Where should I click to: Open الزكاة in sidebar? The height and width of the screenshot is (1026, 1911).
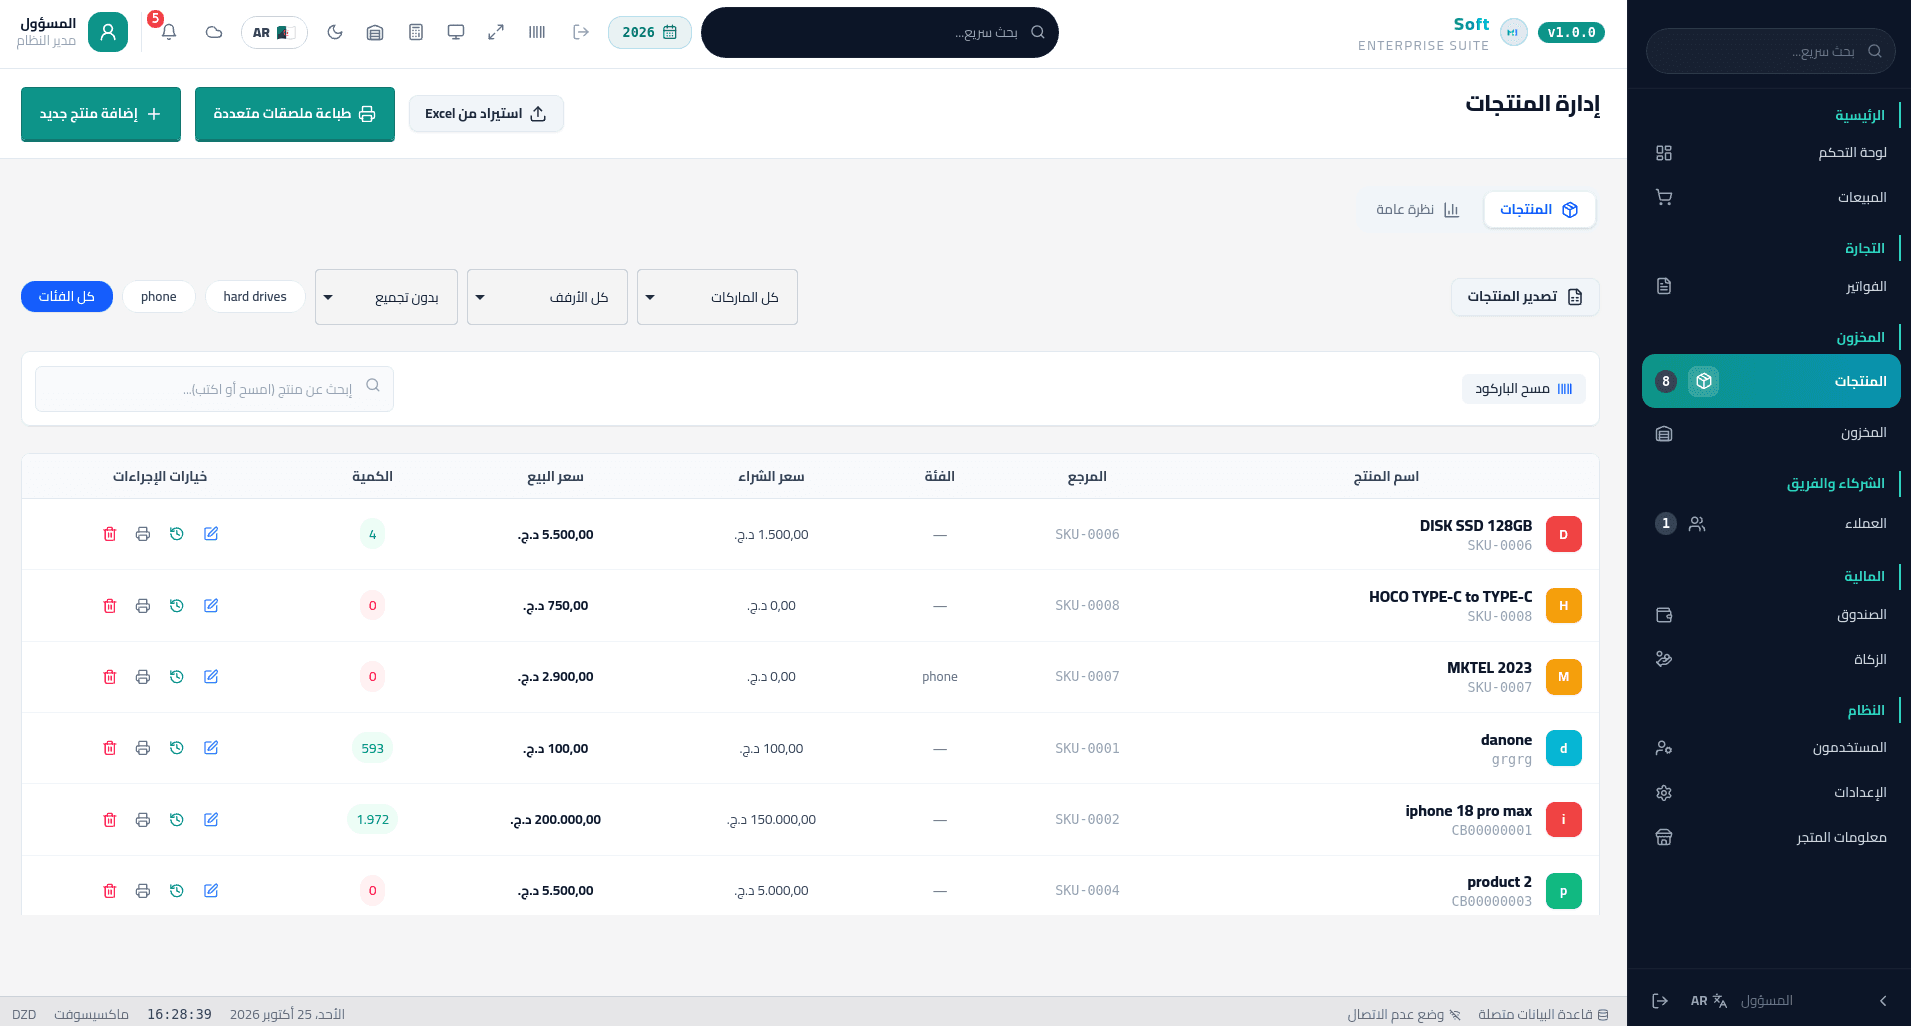1771,660
